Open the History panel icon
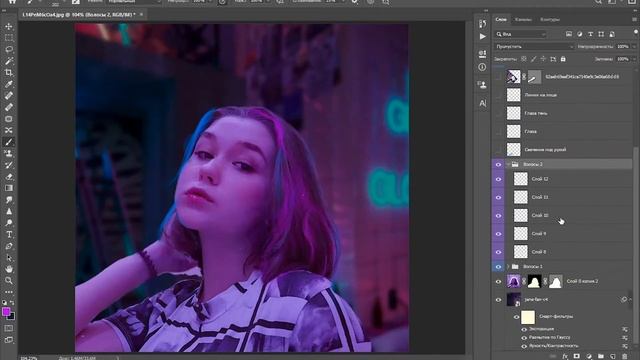 (x=482, y=24)
